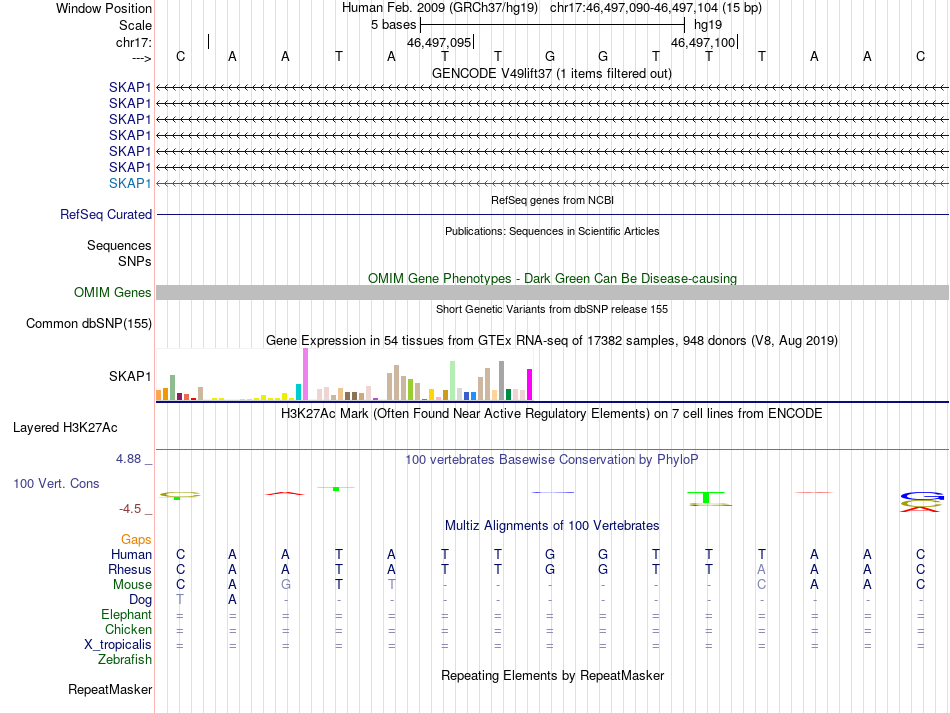Open the GTEx Gene Expression track title

pos(552,340)
